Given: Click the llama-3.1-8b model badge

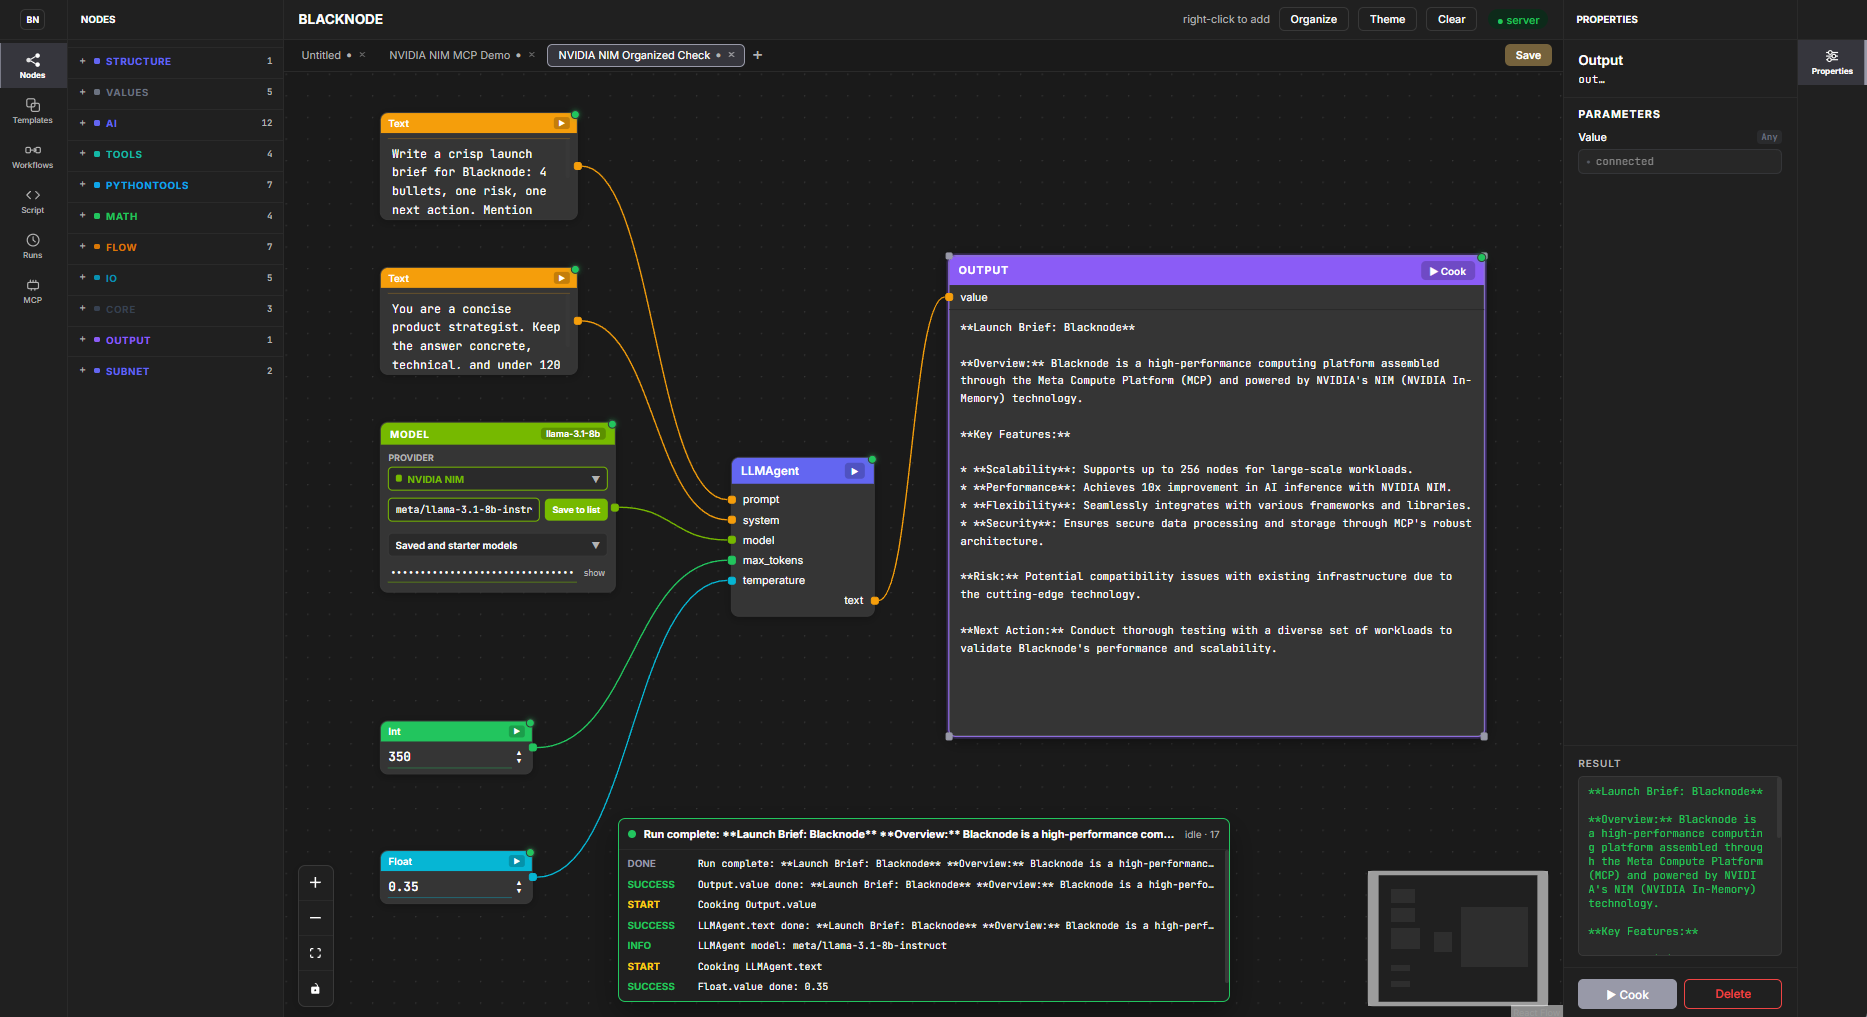Looking at the screenshot, I should pyautogui.click(x=573, y=434).
